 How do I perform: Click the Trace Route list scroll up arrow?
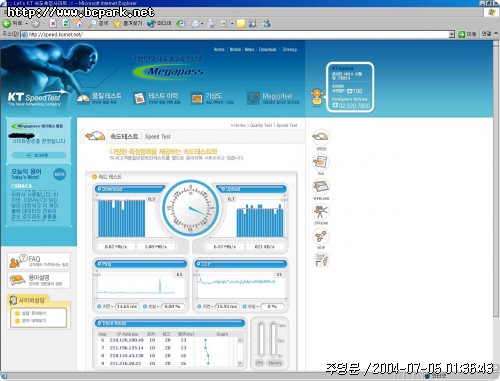click(240, 340)
